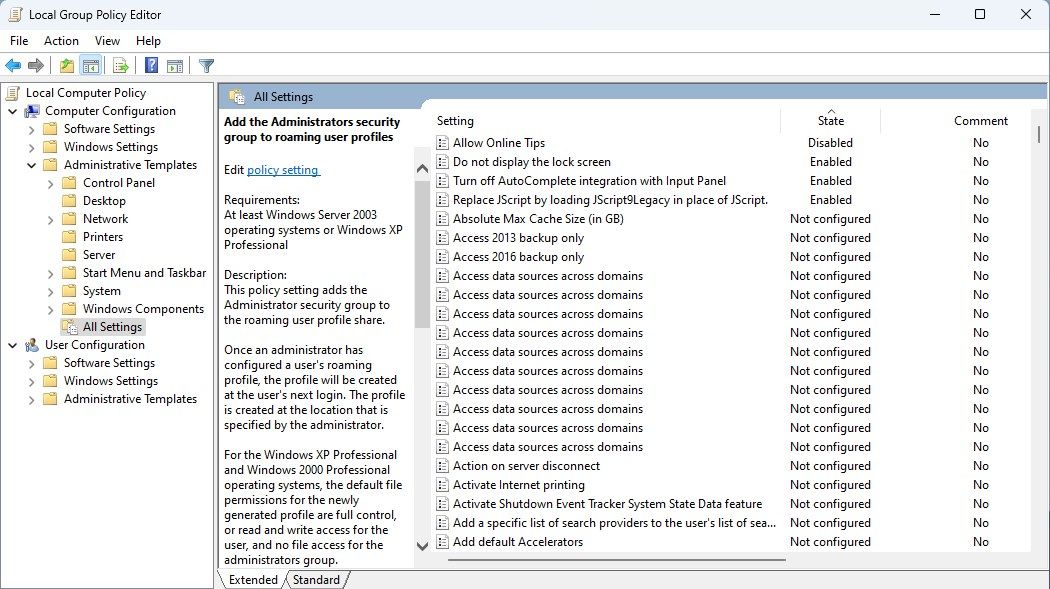Image resolution: width=1050 pixels, height=589 pixels.
Task: Click the policy setting link
Action: coord(283,170)
